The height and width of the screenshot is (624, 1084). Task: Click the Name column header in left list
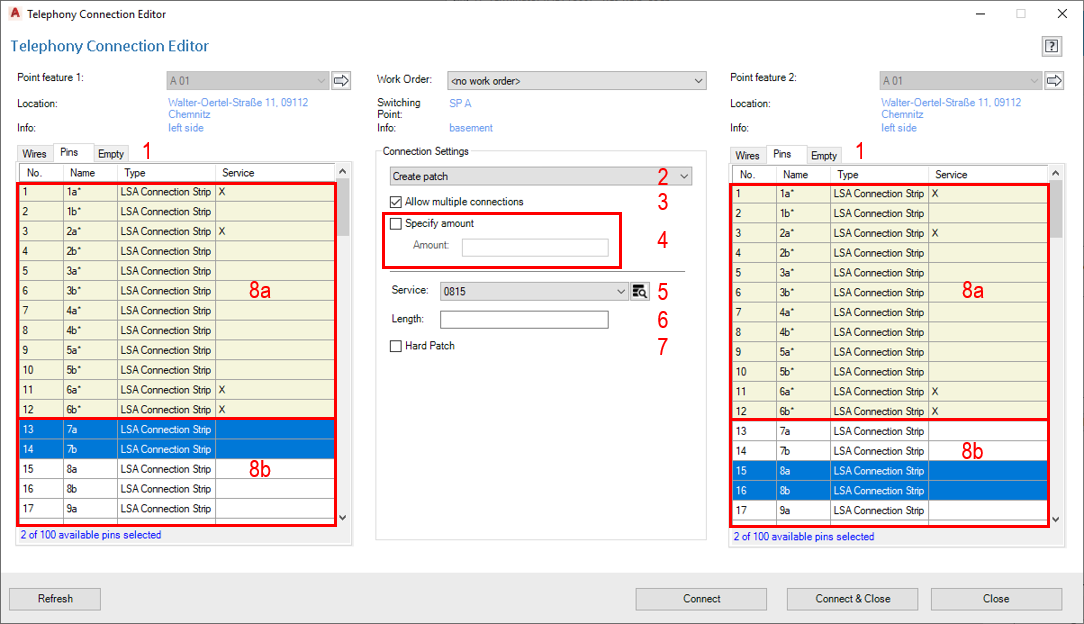coord(91,173)
